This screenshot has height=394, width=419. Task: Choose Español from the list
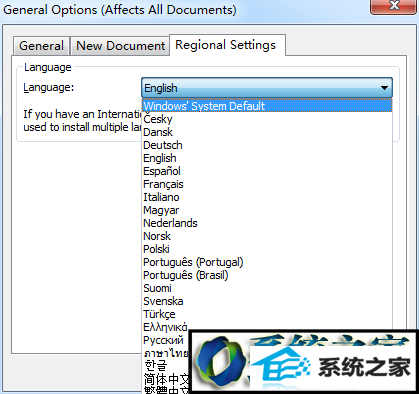coord(267,171)
